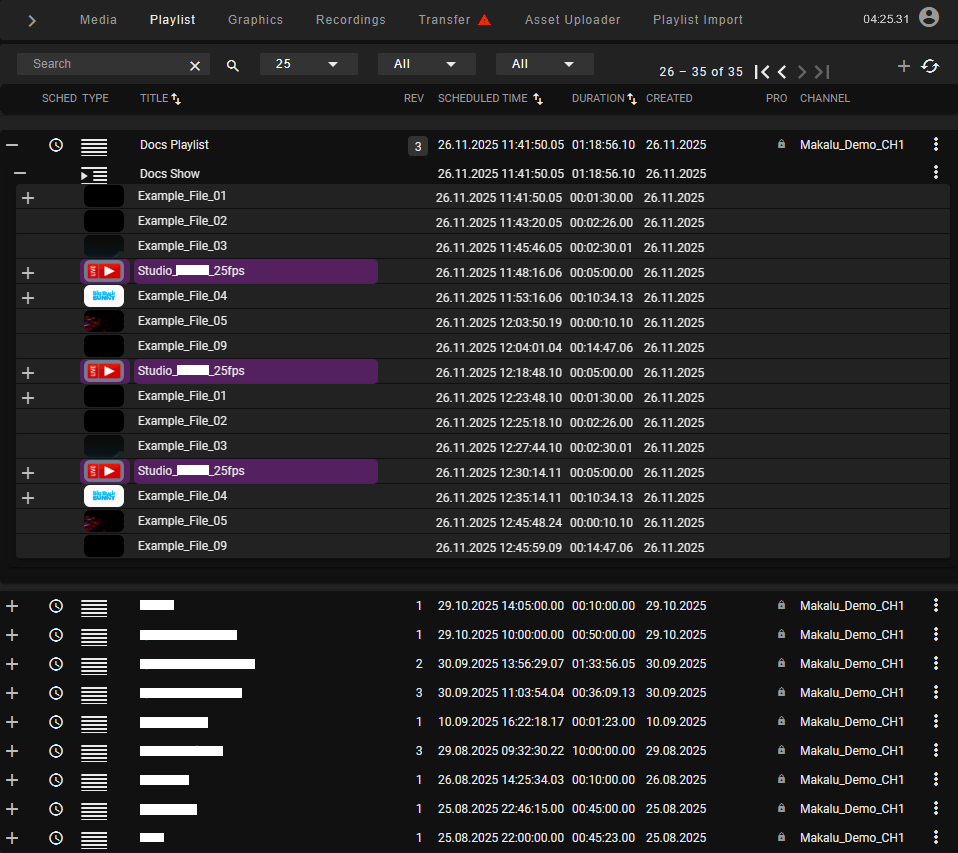Click the magnifier search icon
This screenshot has width=958, height=853.
coord(233,65)
